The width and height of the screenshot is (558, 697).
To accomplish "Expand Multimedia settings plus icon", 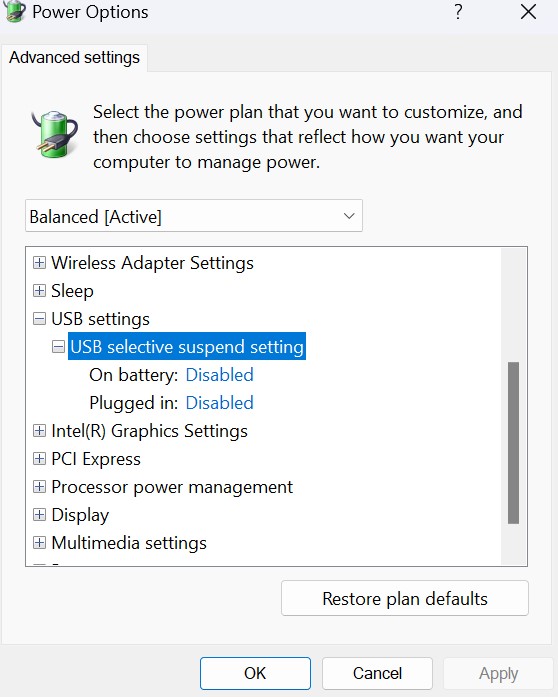I will coord(39,543).
